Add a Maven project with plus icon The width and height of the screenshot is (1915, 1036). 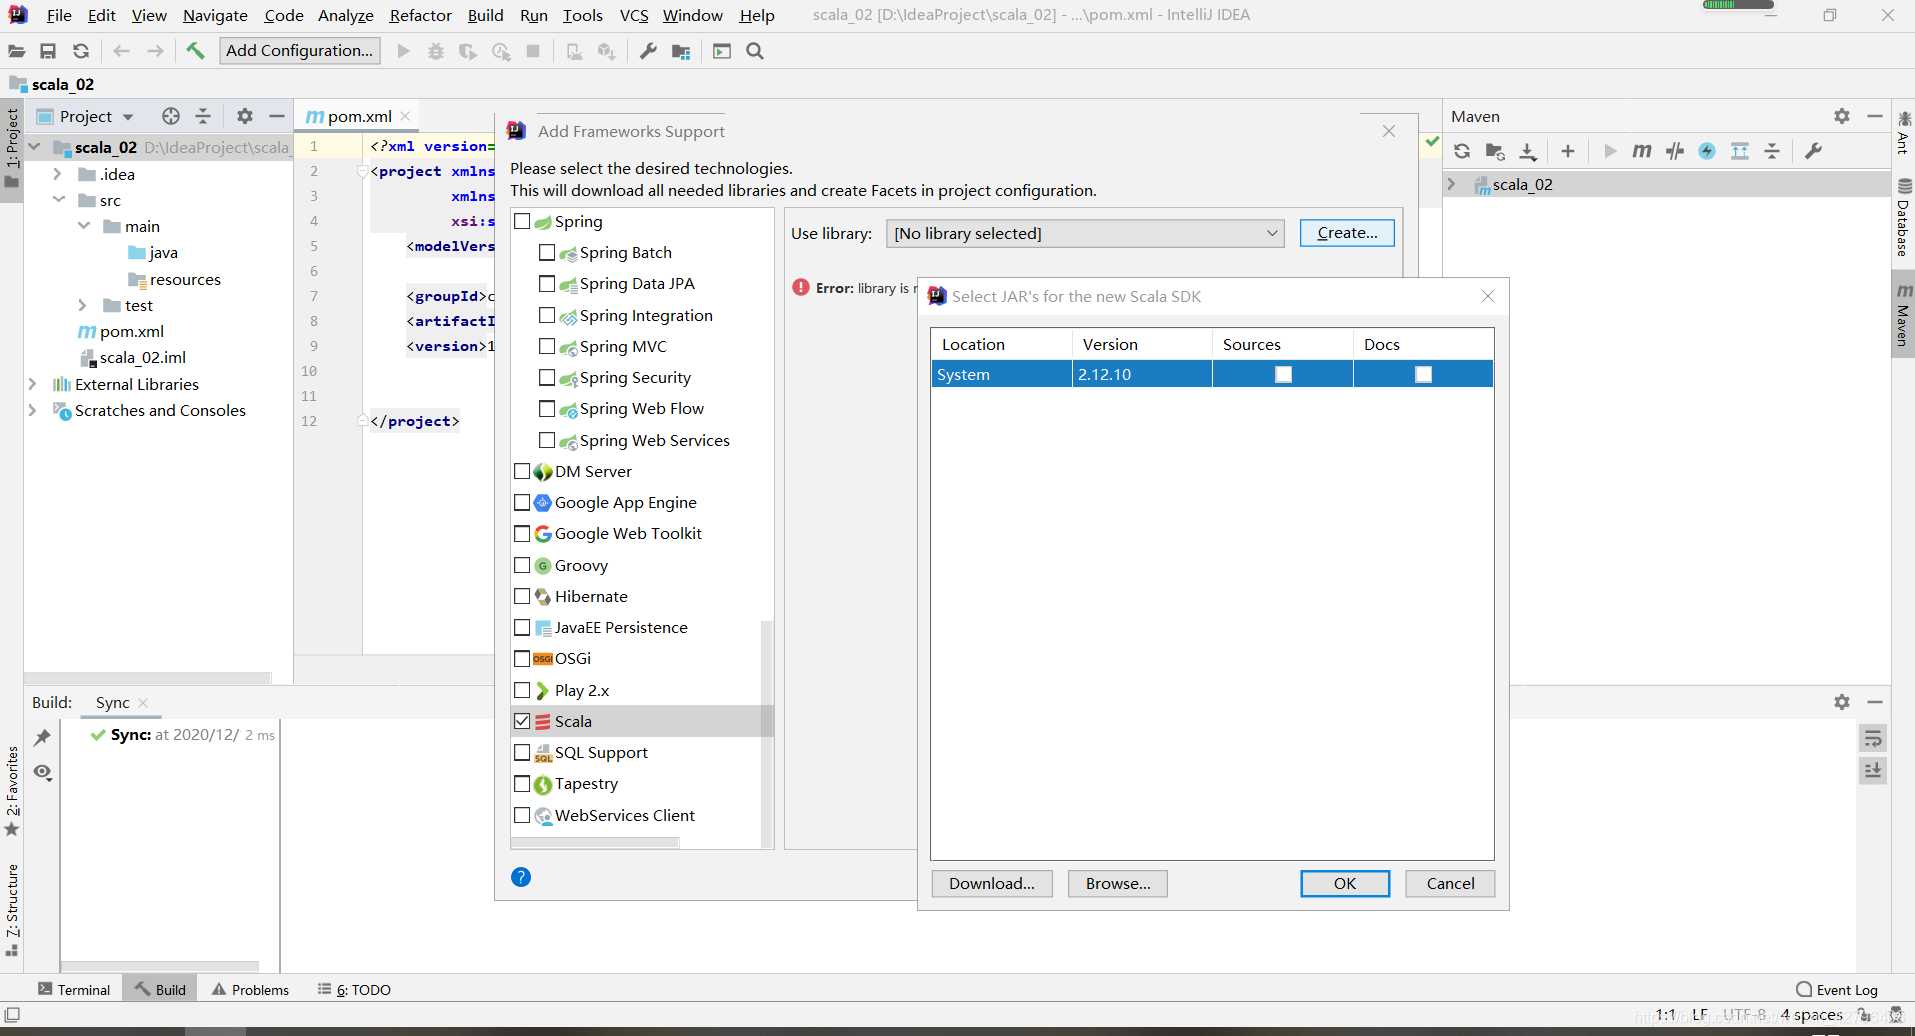tap(1568, 151)
